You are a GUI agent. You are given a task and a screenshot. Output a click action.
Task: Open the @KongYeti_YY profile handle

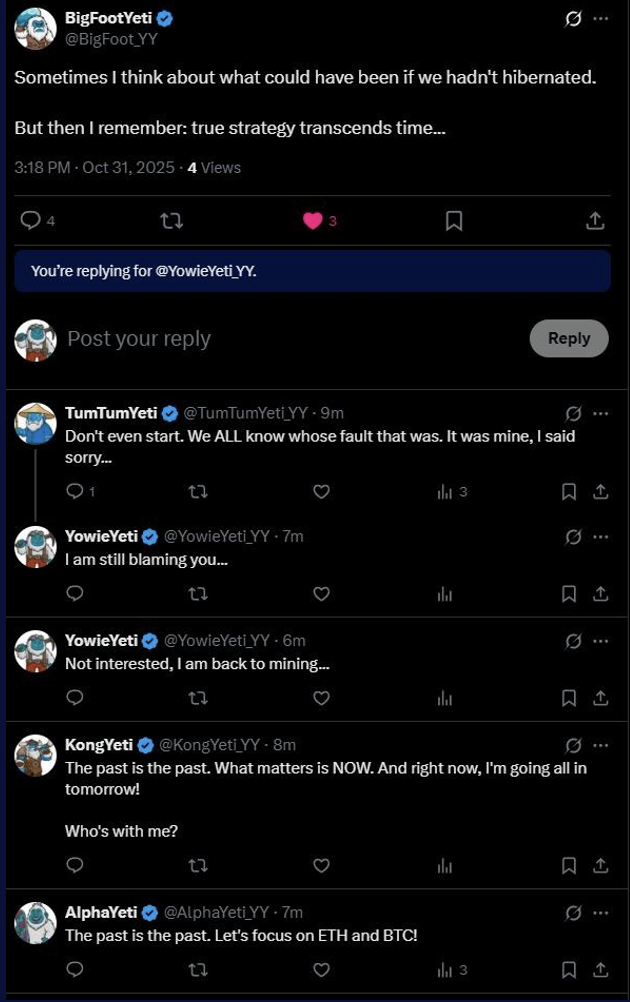coord(210,745)
